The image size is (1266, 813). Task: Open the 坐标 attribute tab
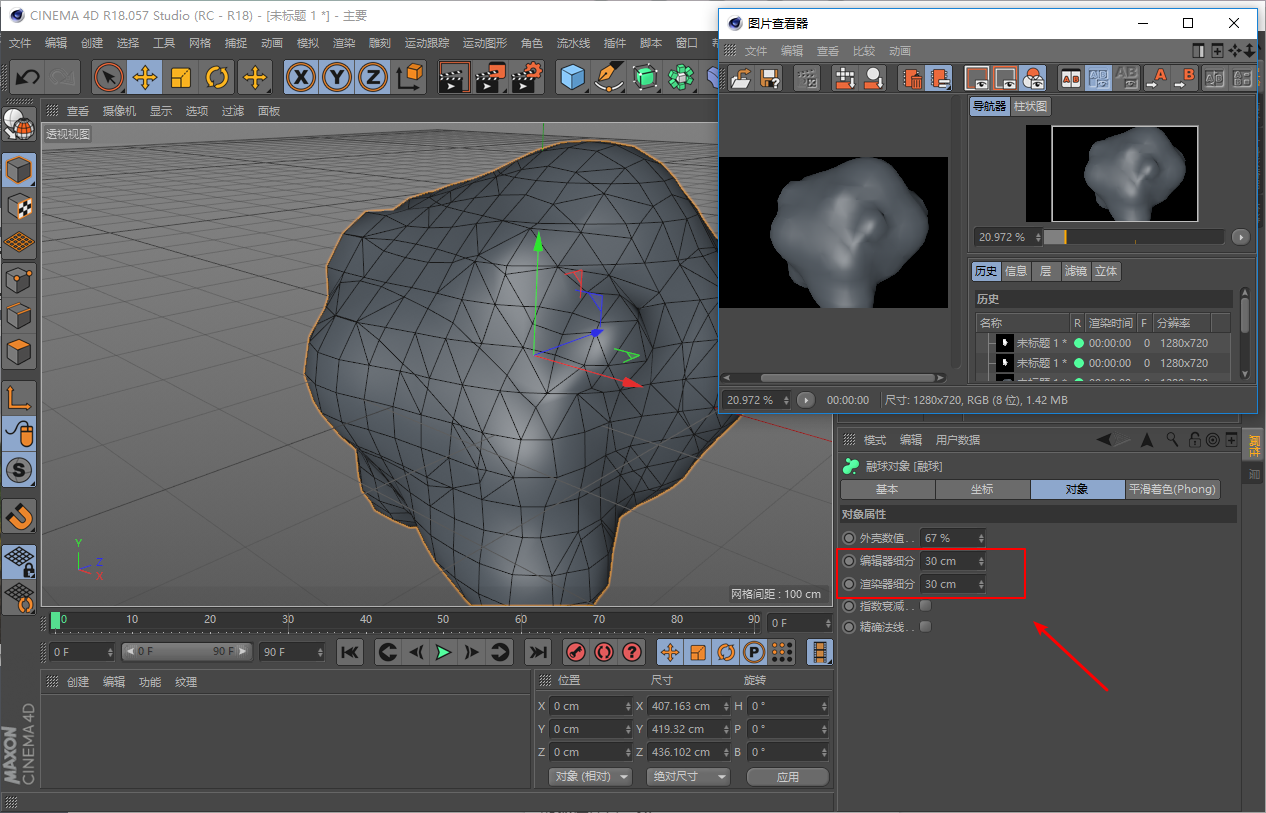982,489
